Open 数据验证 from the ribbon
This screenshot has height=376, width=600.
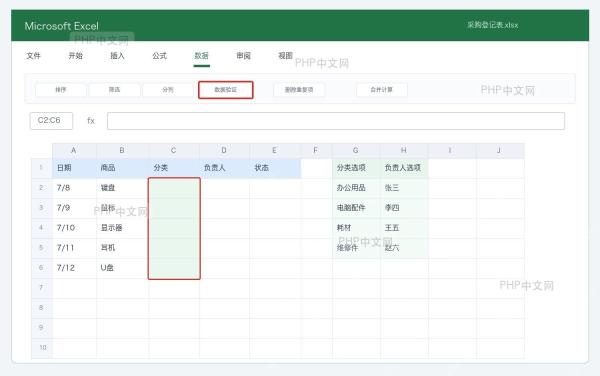click(226, 90)
